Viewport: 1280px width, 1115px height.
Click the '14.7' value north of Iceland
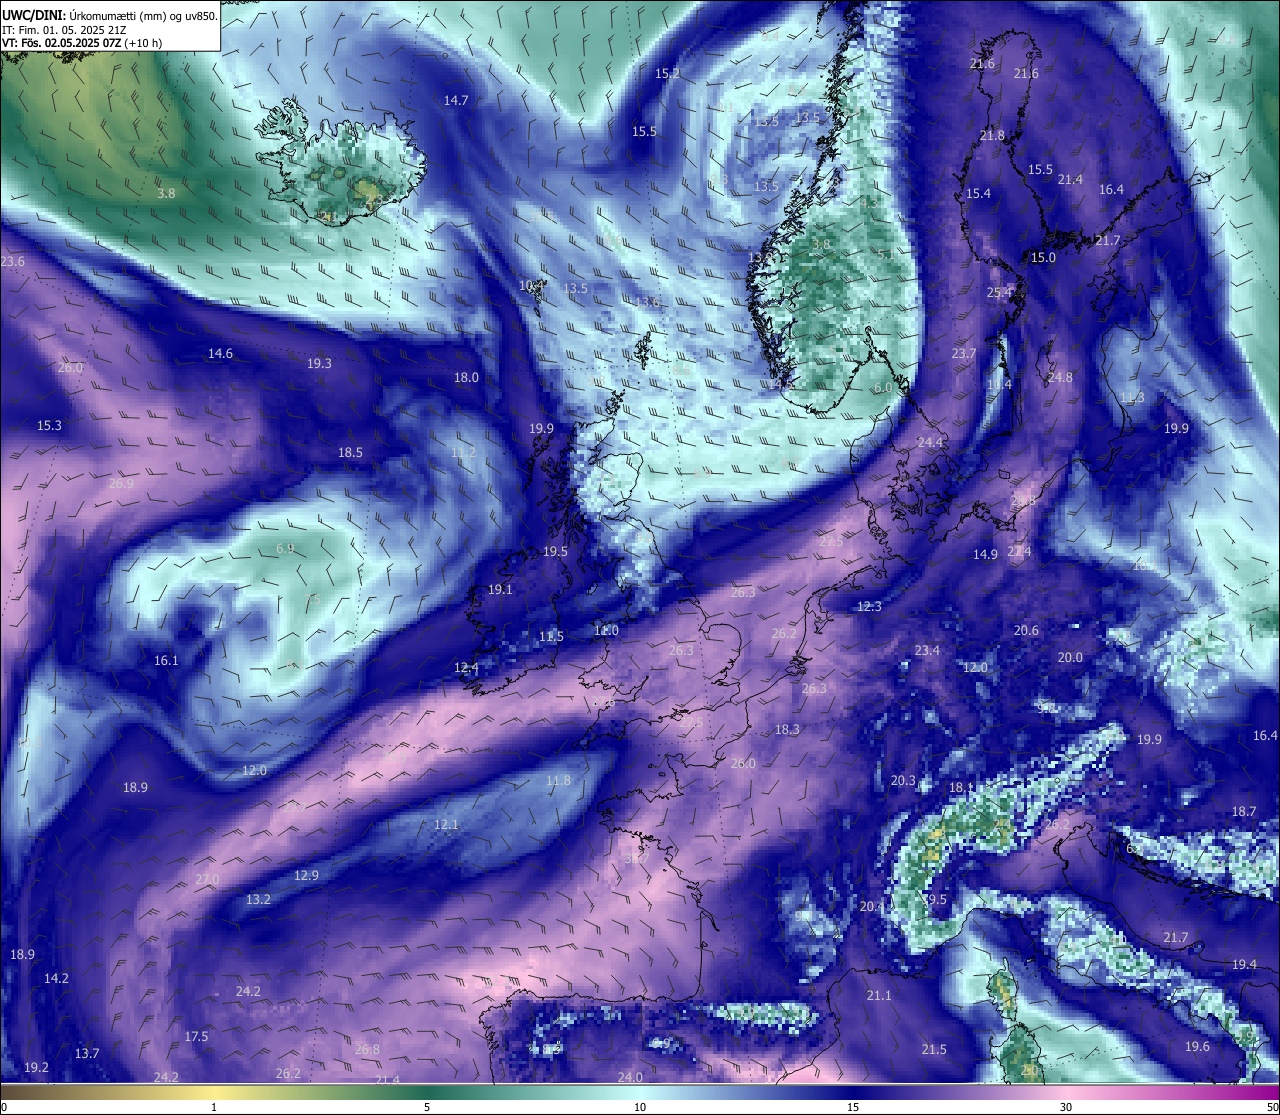456,101
